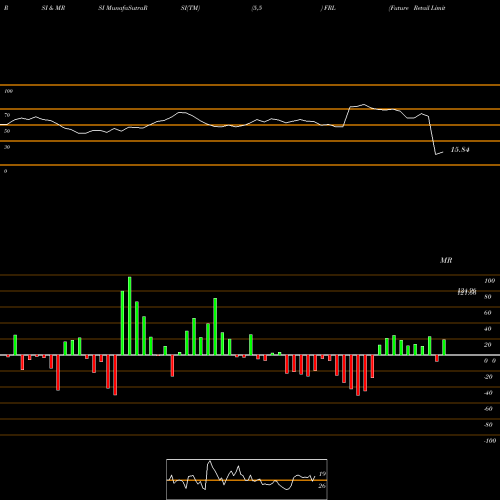Click the 40 label on MR axis

point(488,329)
